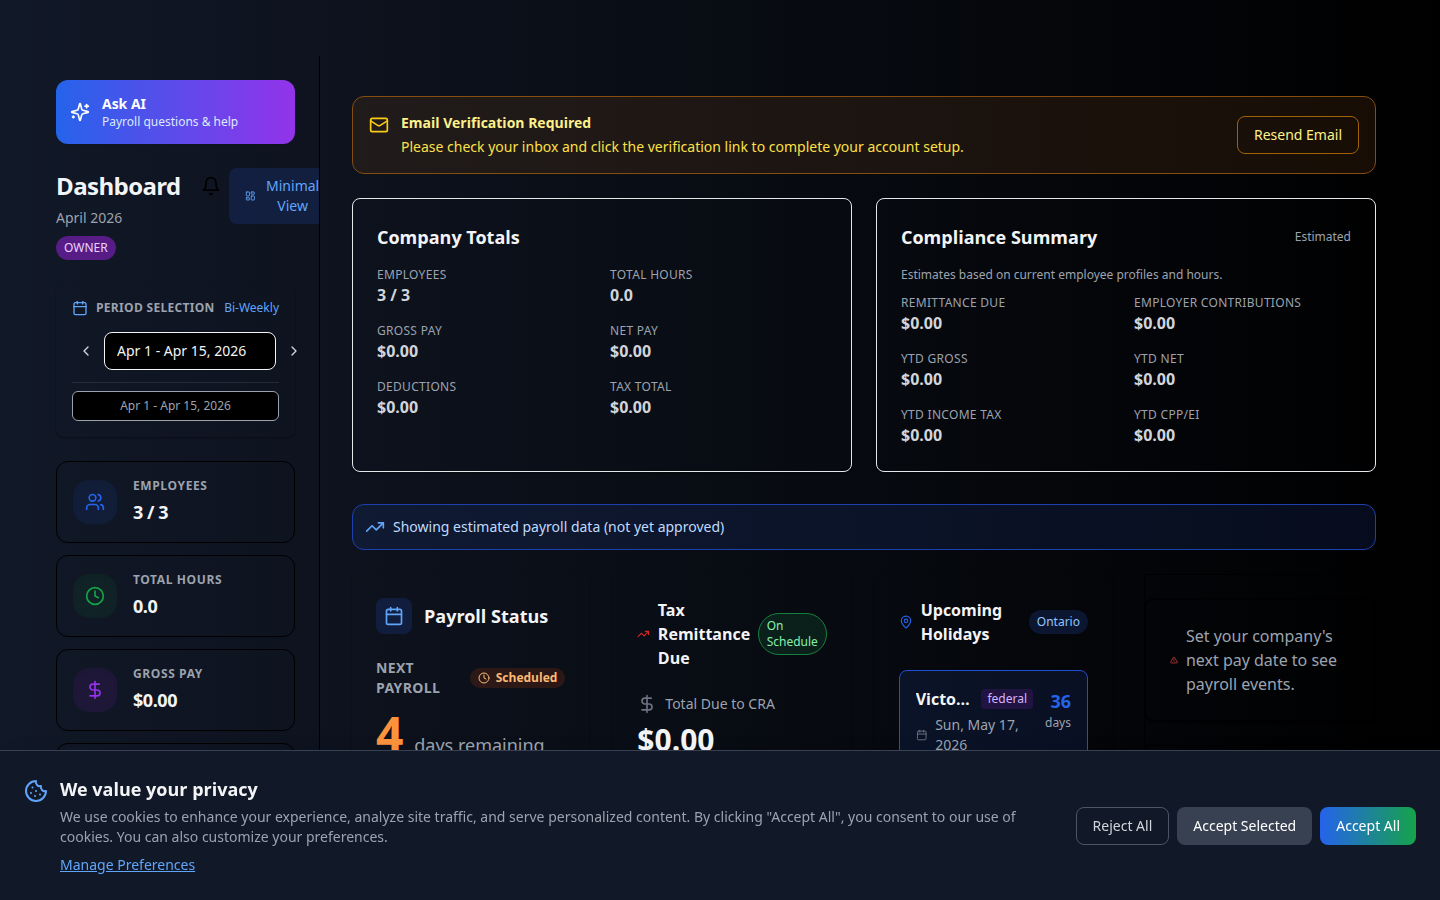Click the clock icon in Scheduled badge
The image size is (1440, 900).
(x=484, y=678)
